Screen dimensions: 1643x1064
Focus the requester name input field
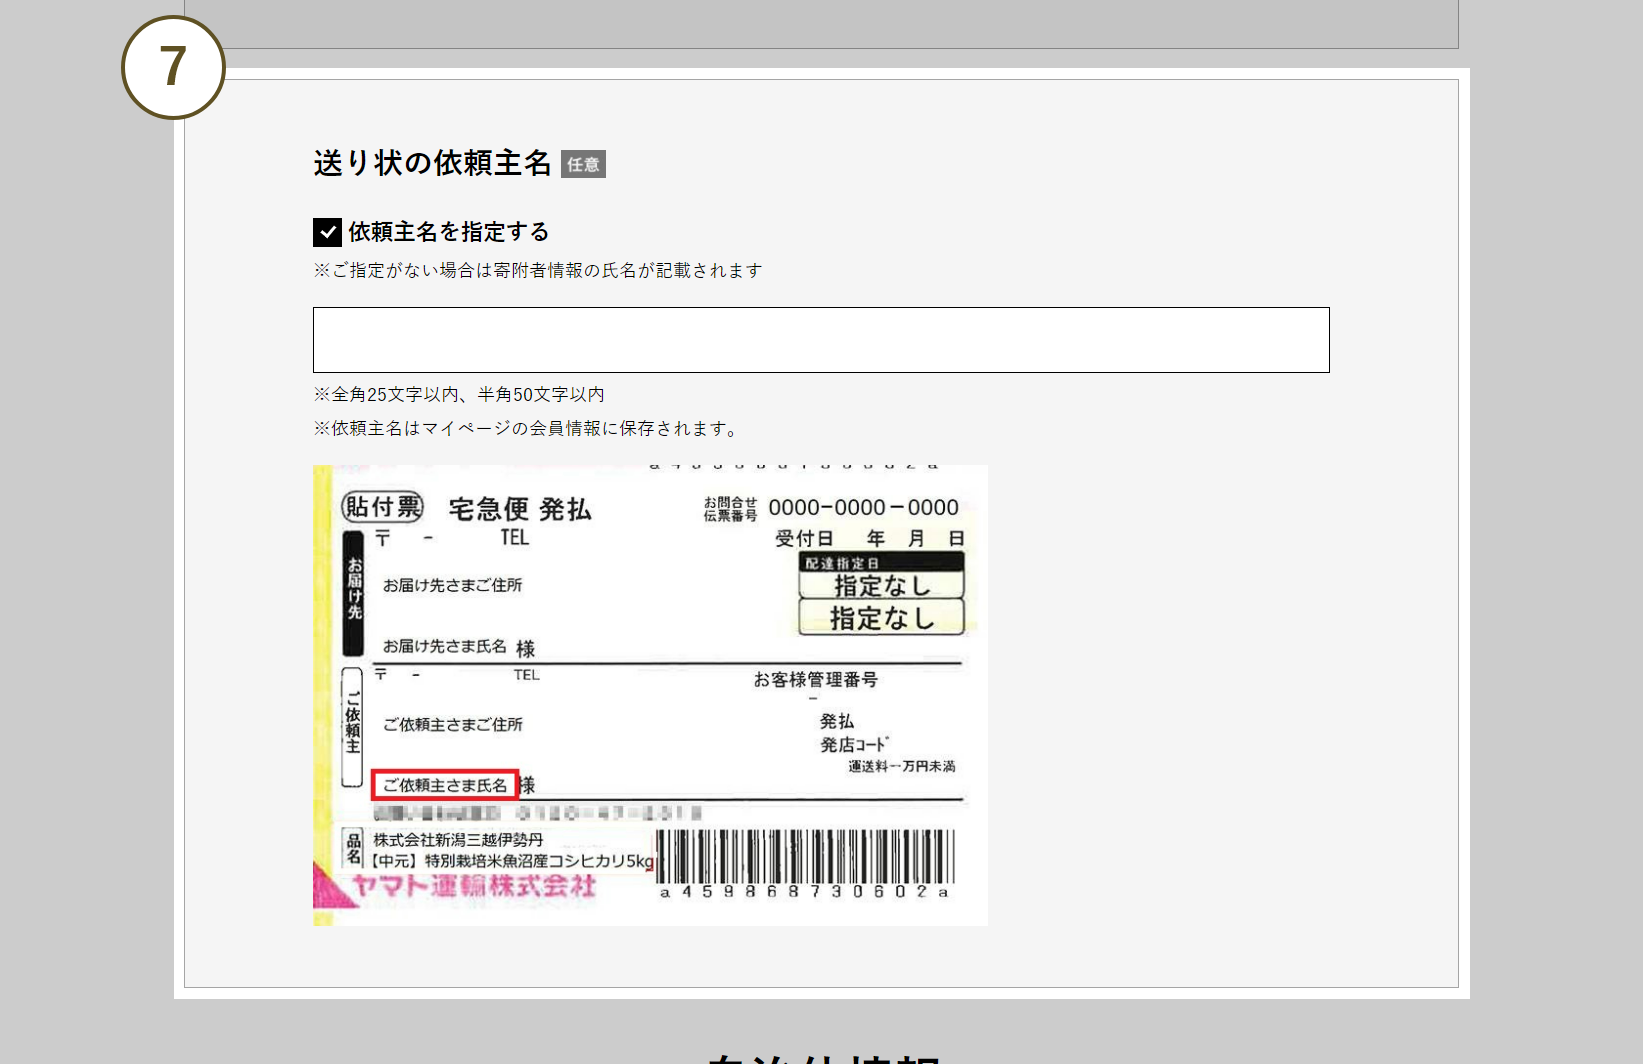tap(820, 340)
